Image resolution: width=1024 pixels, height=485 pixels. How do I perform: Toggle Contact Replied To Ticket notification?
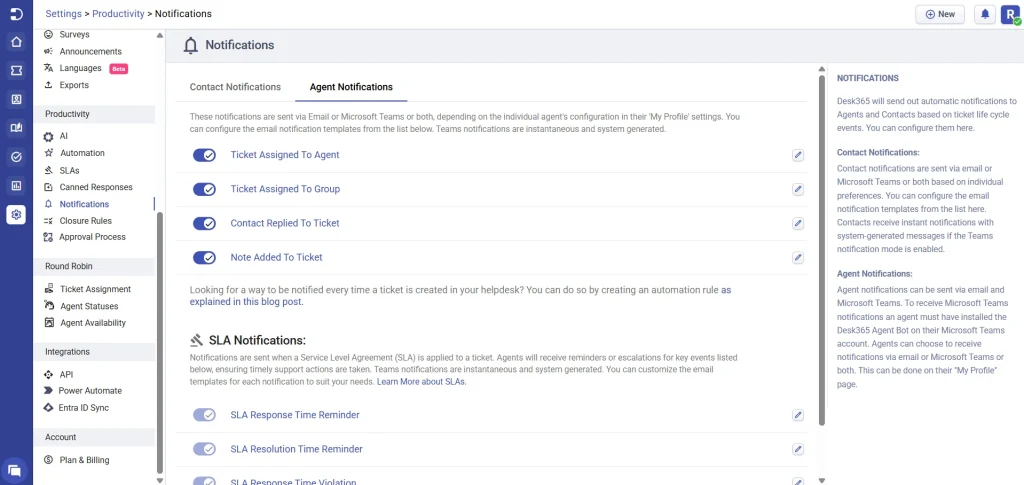(204, 223)
